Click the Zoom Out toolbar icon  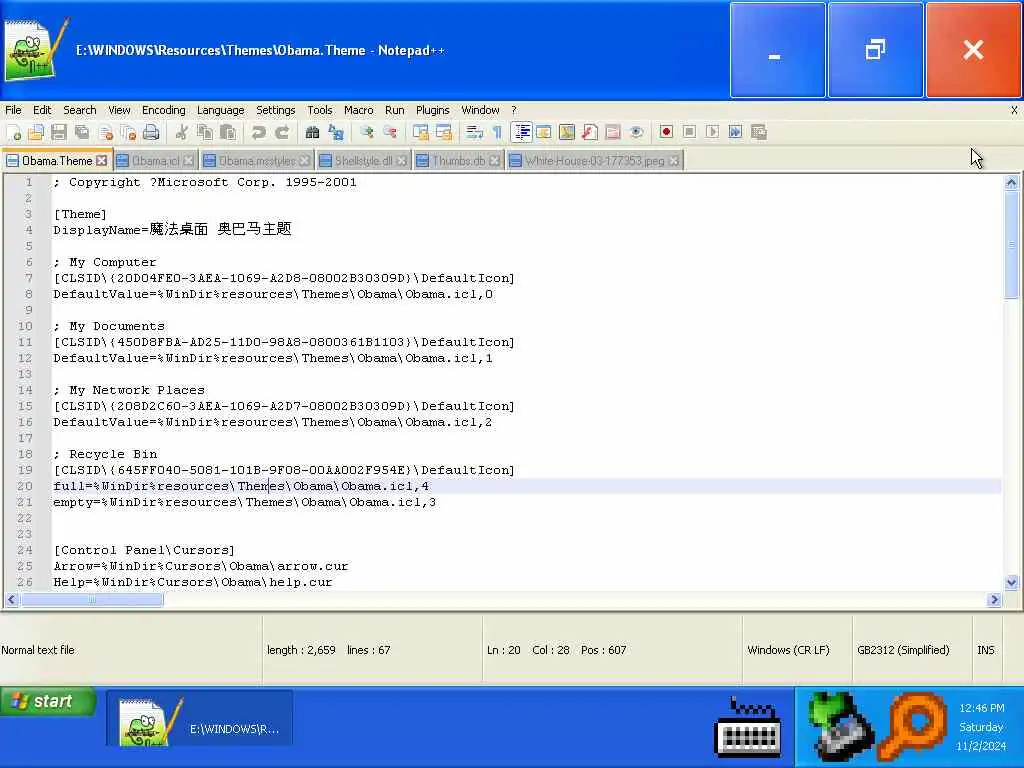tap(390, 133)
